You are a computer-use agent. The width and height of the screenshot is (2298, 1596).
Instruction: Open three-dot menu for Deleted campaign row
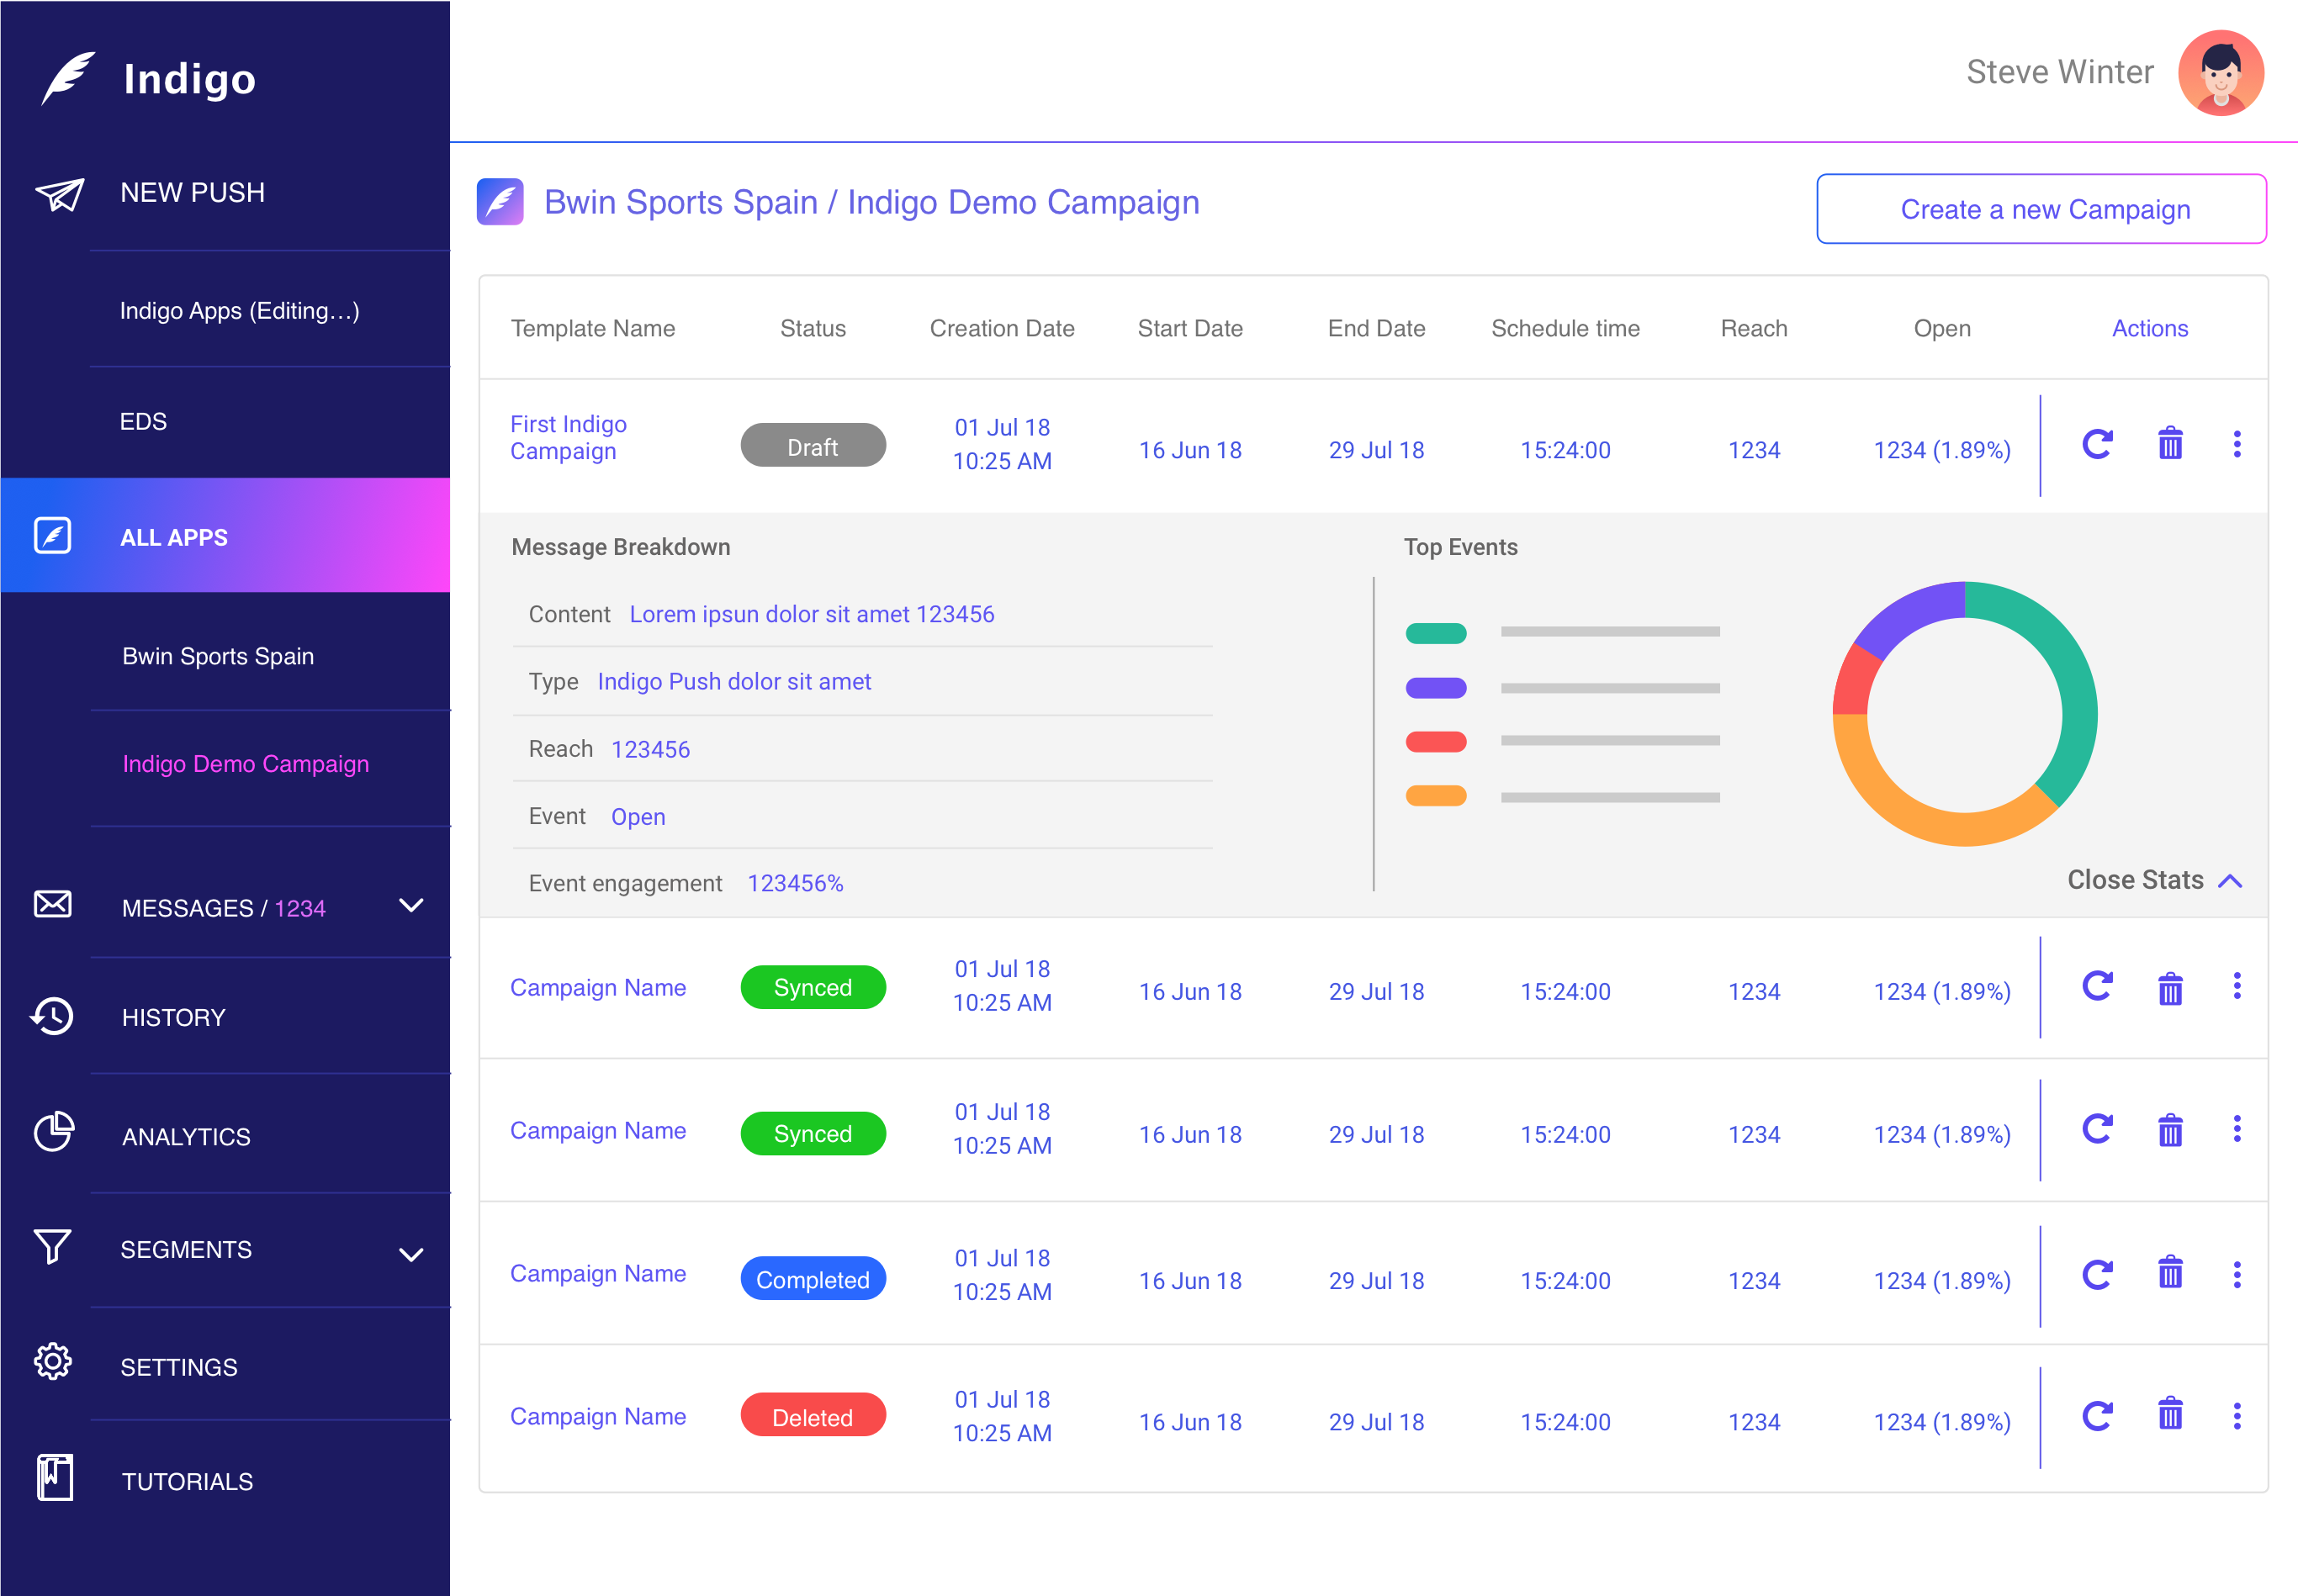[2237, 1416]
